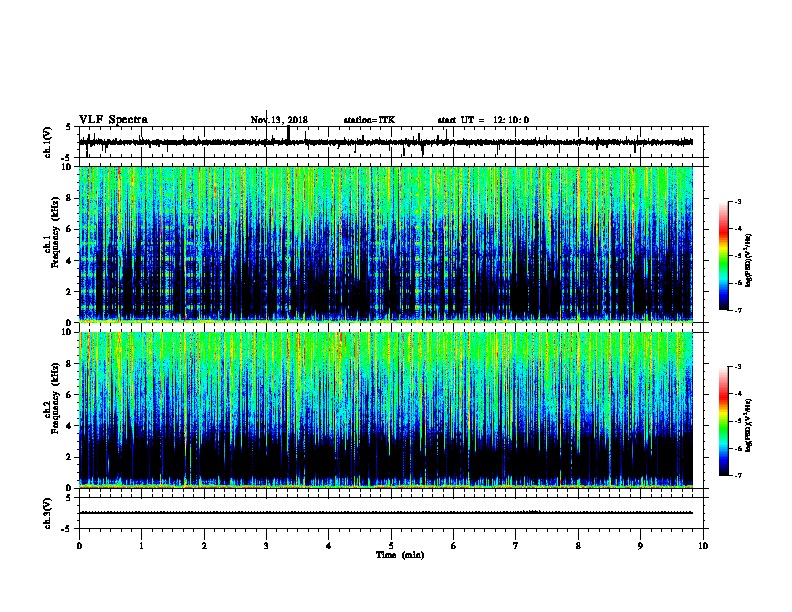Click the "9" tick label on the time axis
Viewport: 792px width, 612px height.
640,546
